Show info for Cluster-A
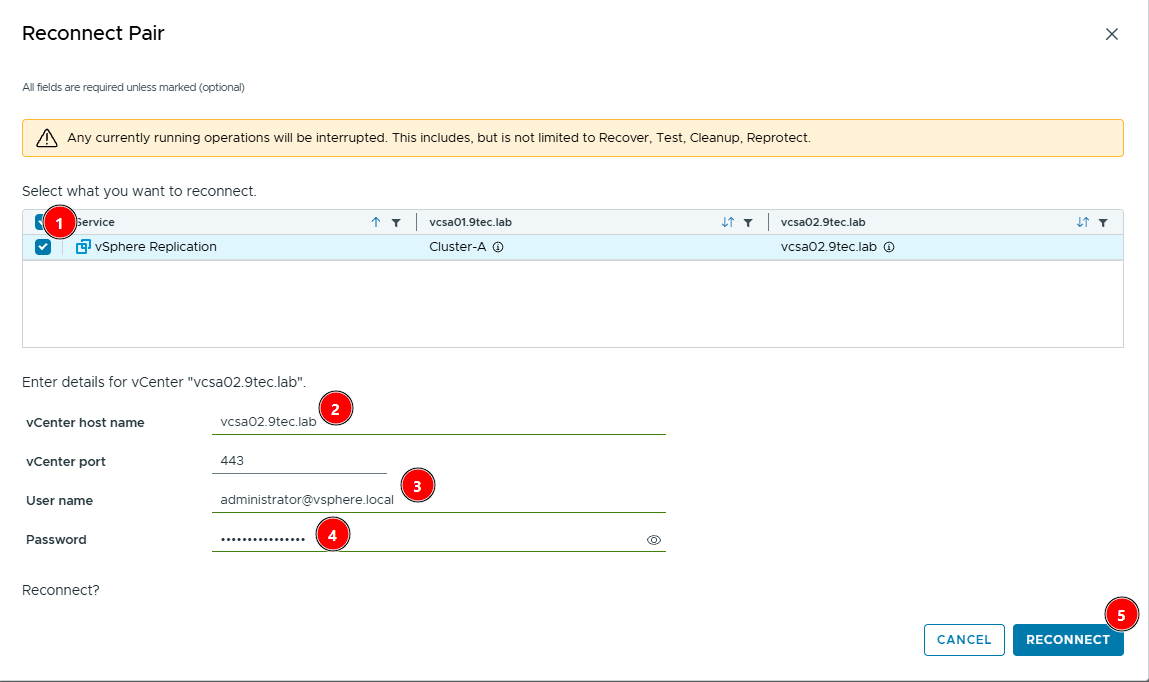Viewport: 1149px width, 682px height. (x=498, y=247)
